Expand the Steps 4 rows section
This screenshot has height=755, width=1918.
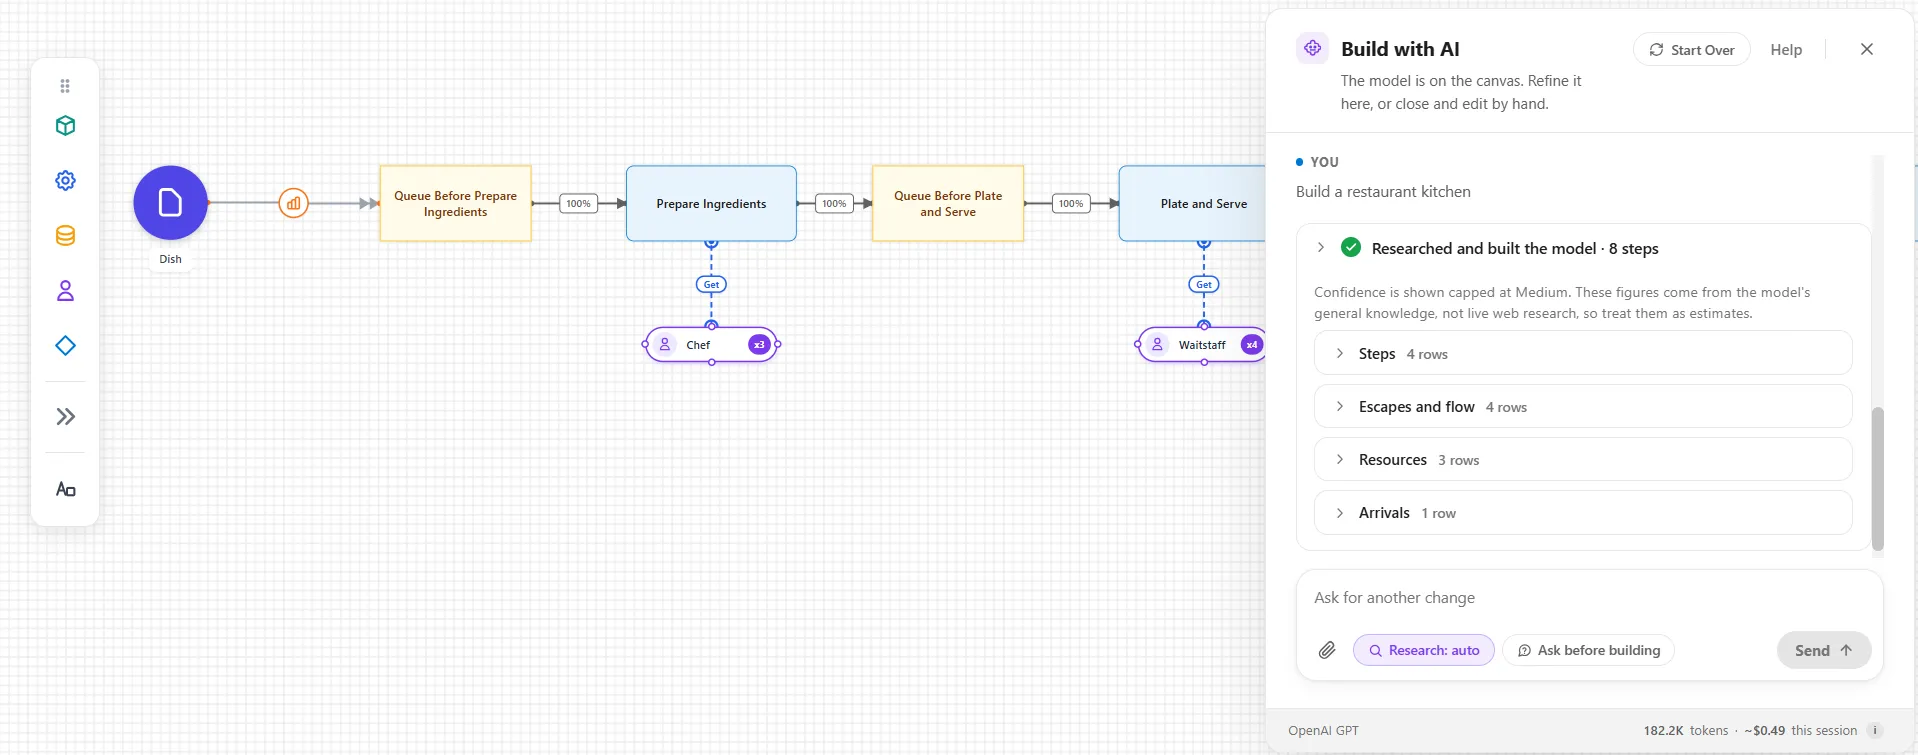pos(1583,353)
